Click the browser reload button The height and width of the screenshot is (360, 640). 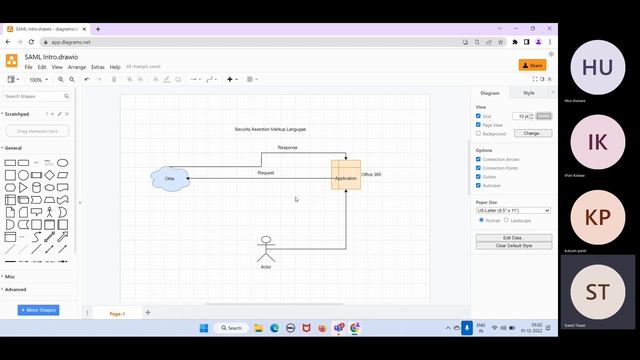click(x=31, y=42)
